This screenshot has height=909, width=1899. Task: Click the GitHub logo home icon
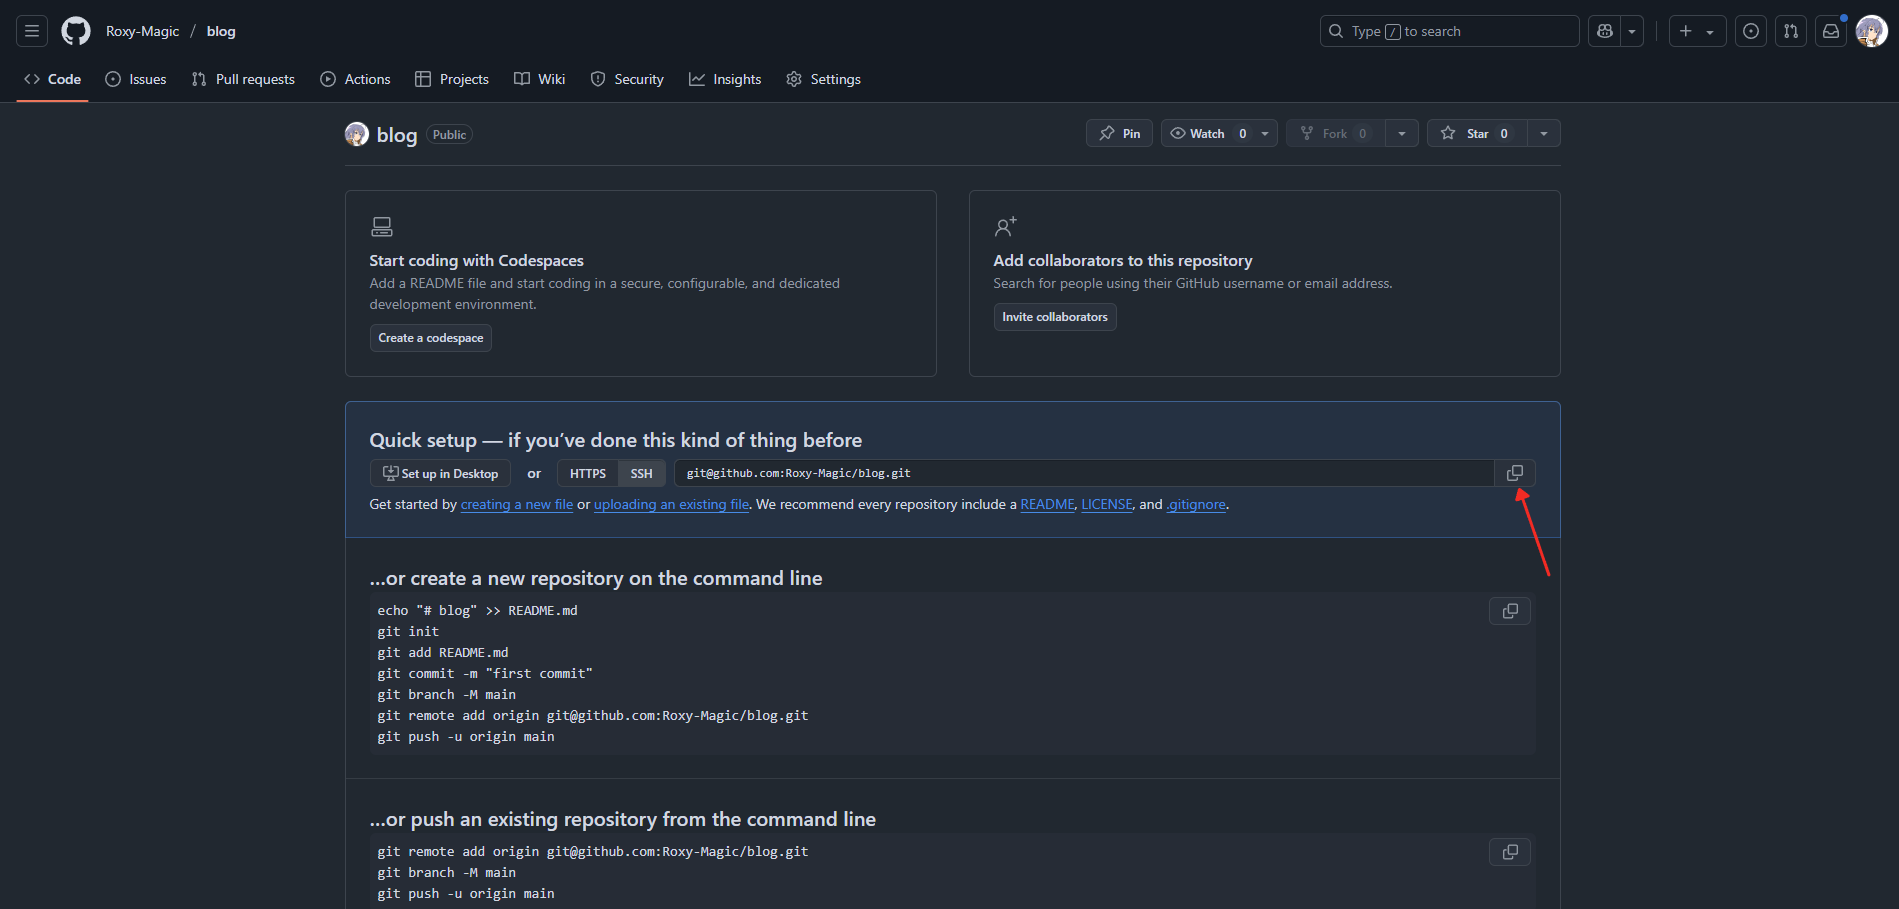(76, 31)
